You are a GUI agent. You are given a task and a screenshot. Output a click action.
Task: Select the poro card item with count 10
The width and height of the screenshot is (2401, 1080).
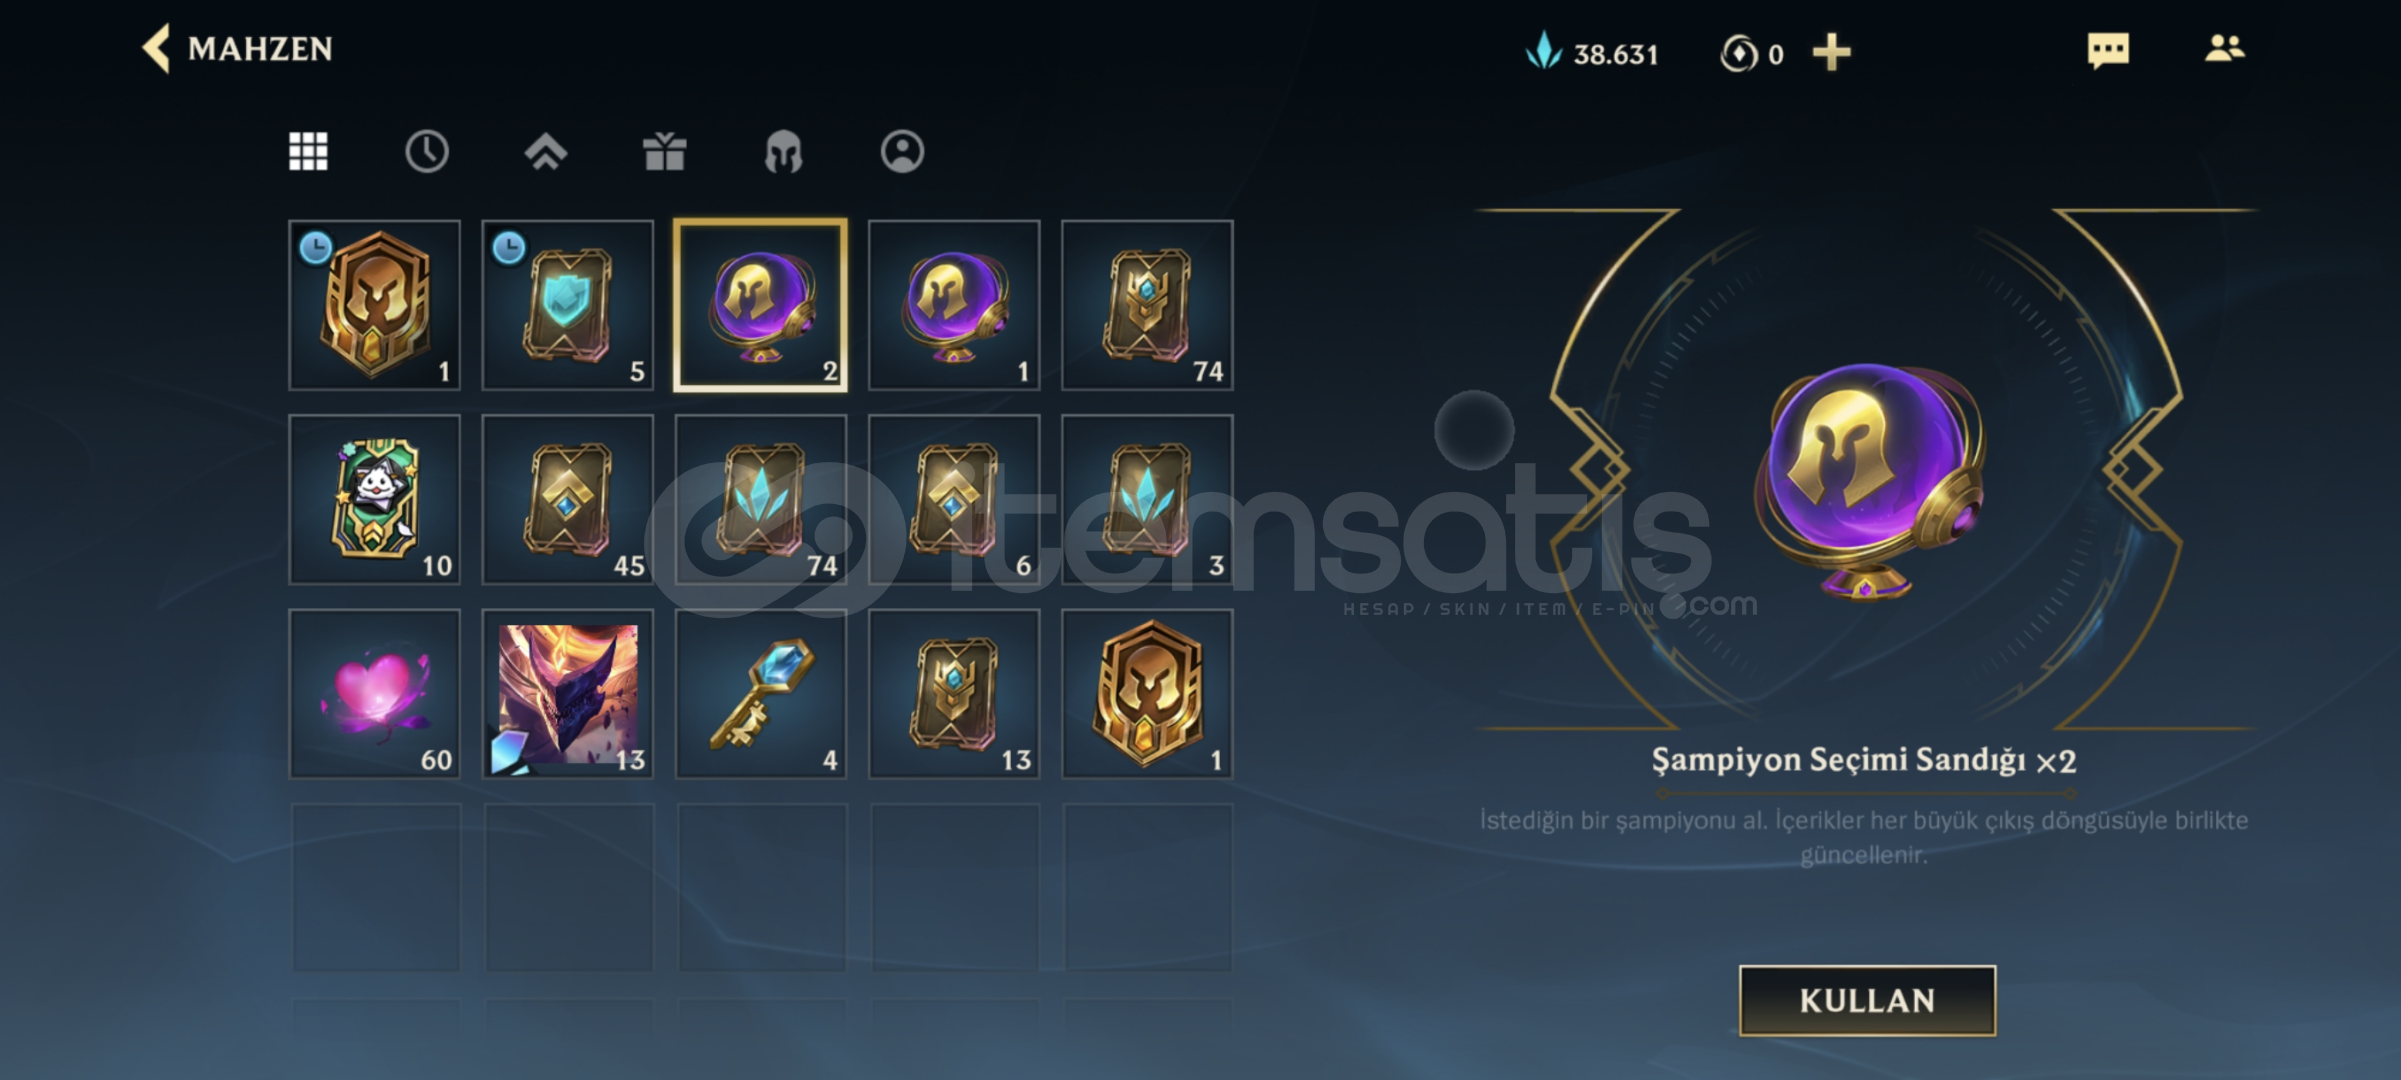click(x=375, y=499)
